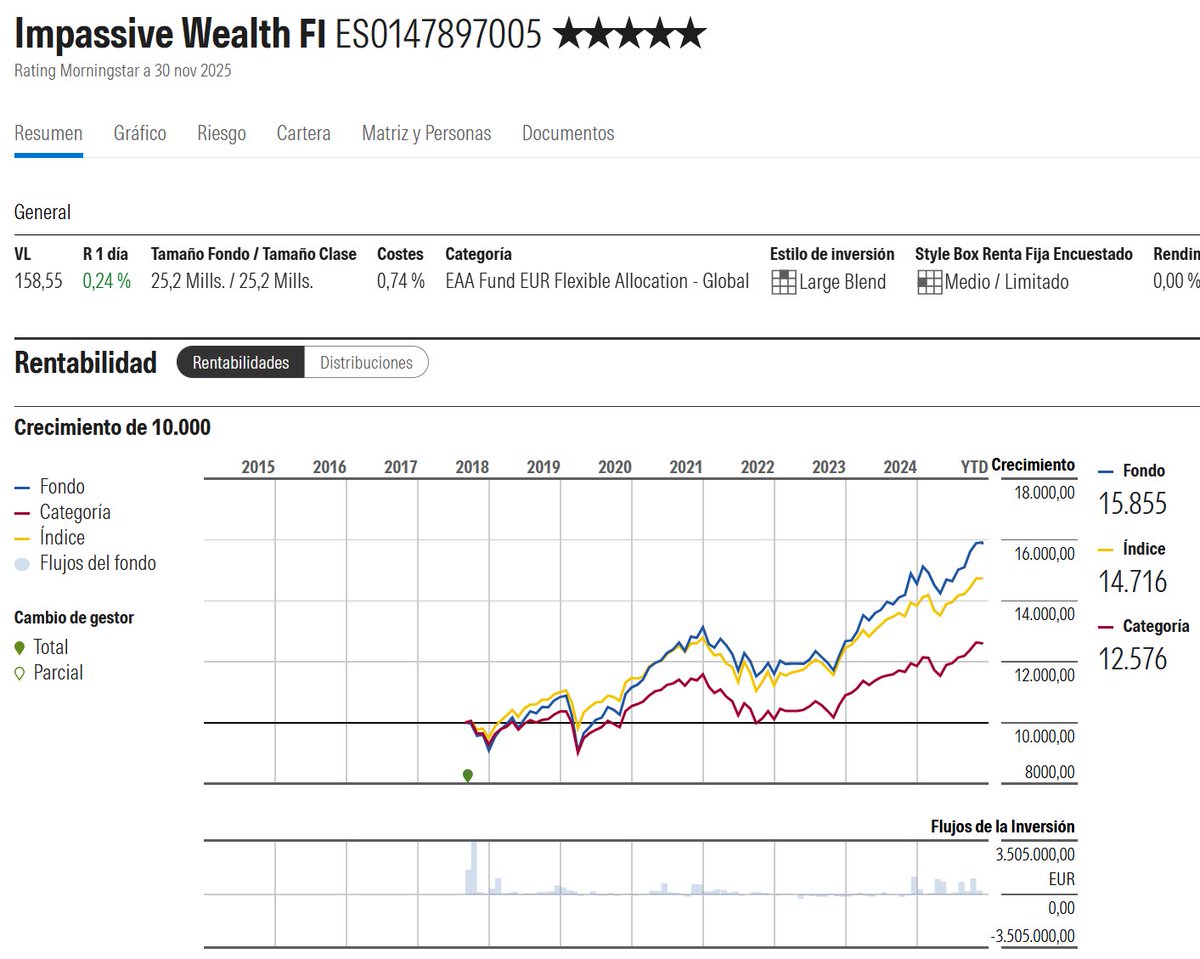
Task: Open the Riesgo tab
Action: click(221, 133)
